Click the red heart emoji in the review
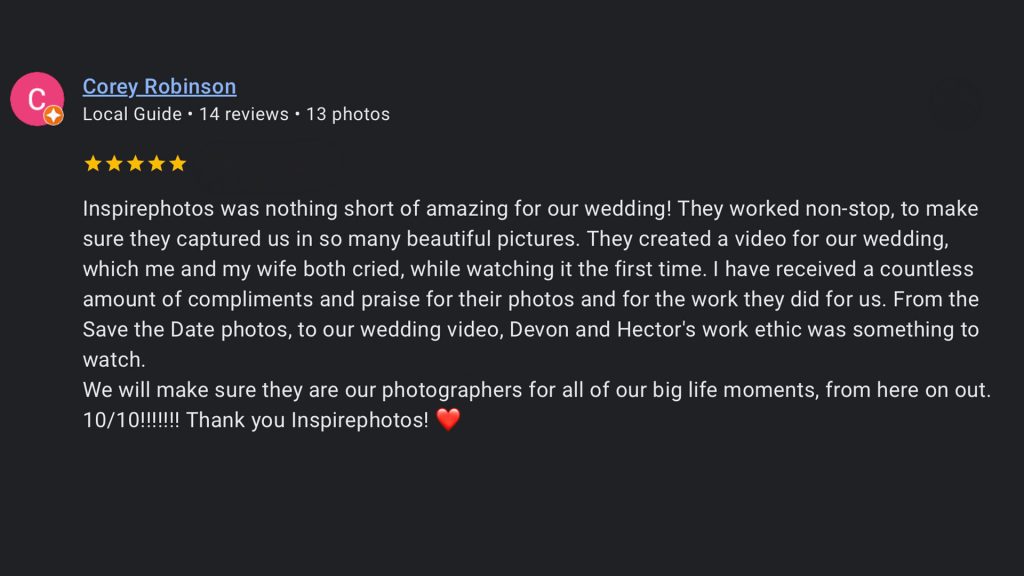The image size is (1024, 576). click(x=449, y=419)
